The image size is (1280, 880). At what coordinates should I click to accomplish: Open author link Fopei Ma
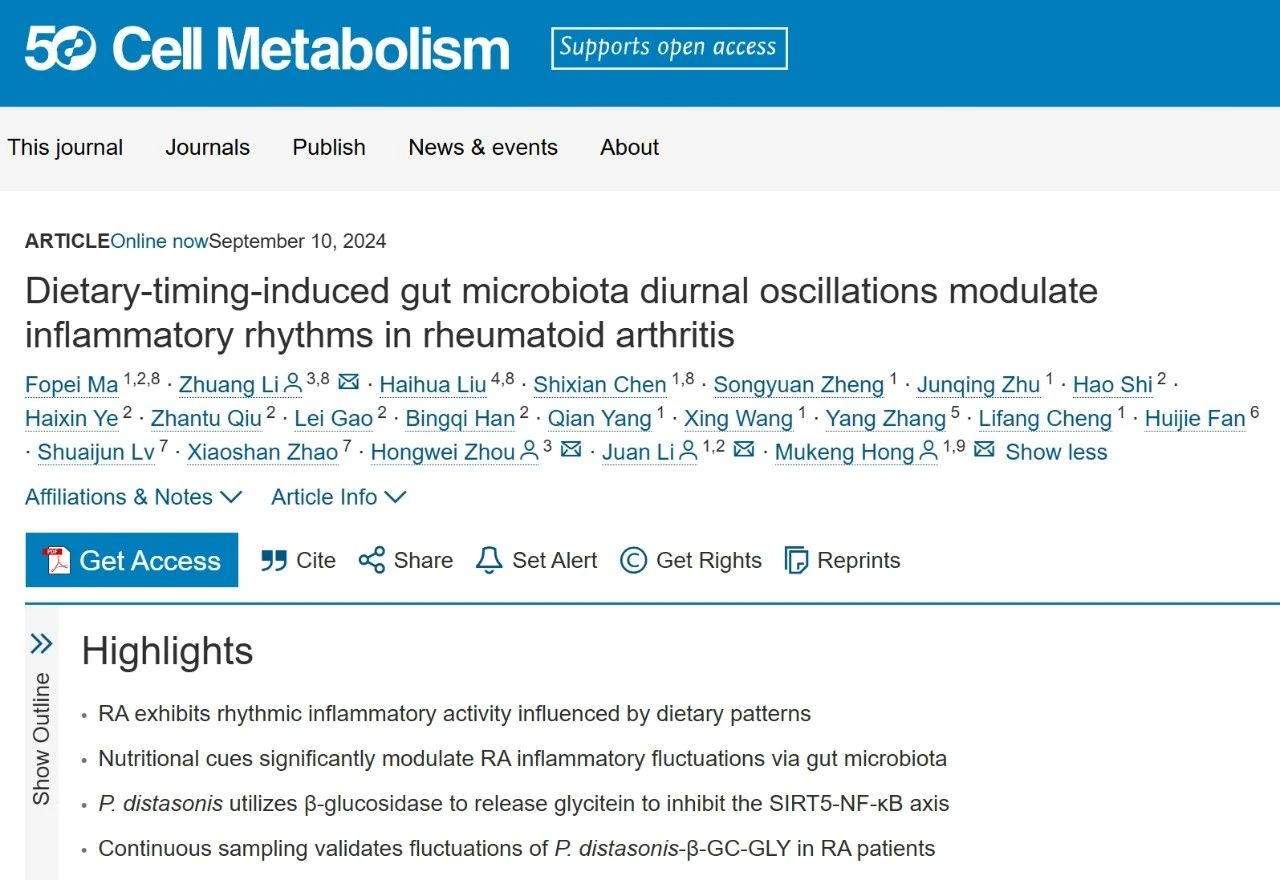pyautogui.click(x=72, y=385)
